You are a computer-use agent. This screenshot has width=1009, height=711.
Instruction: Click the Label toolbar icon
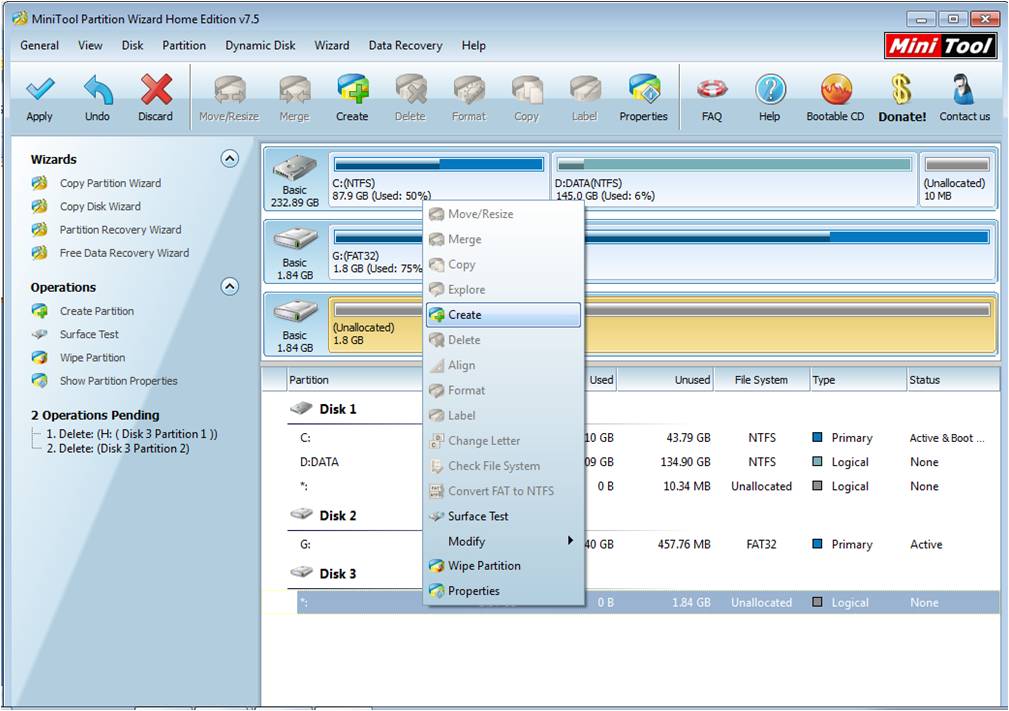tap(584, 89)
